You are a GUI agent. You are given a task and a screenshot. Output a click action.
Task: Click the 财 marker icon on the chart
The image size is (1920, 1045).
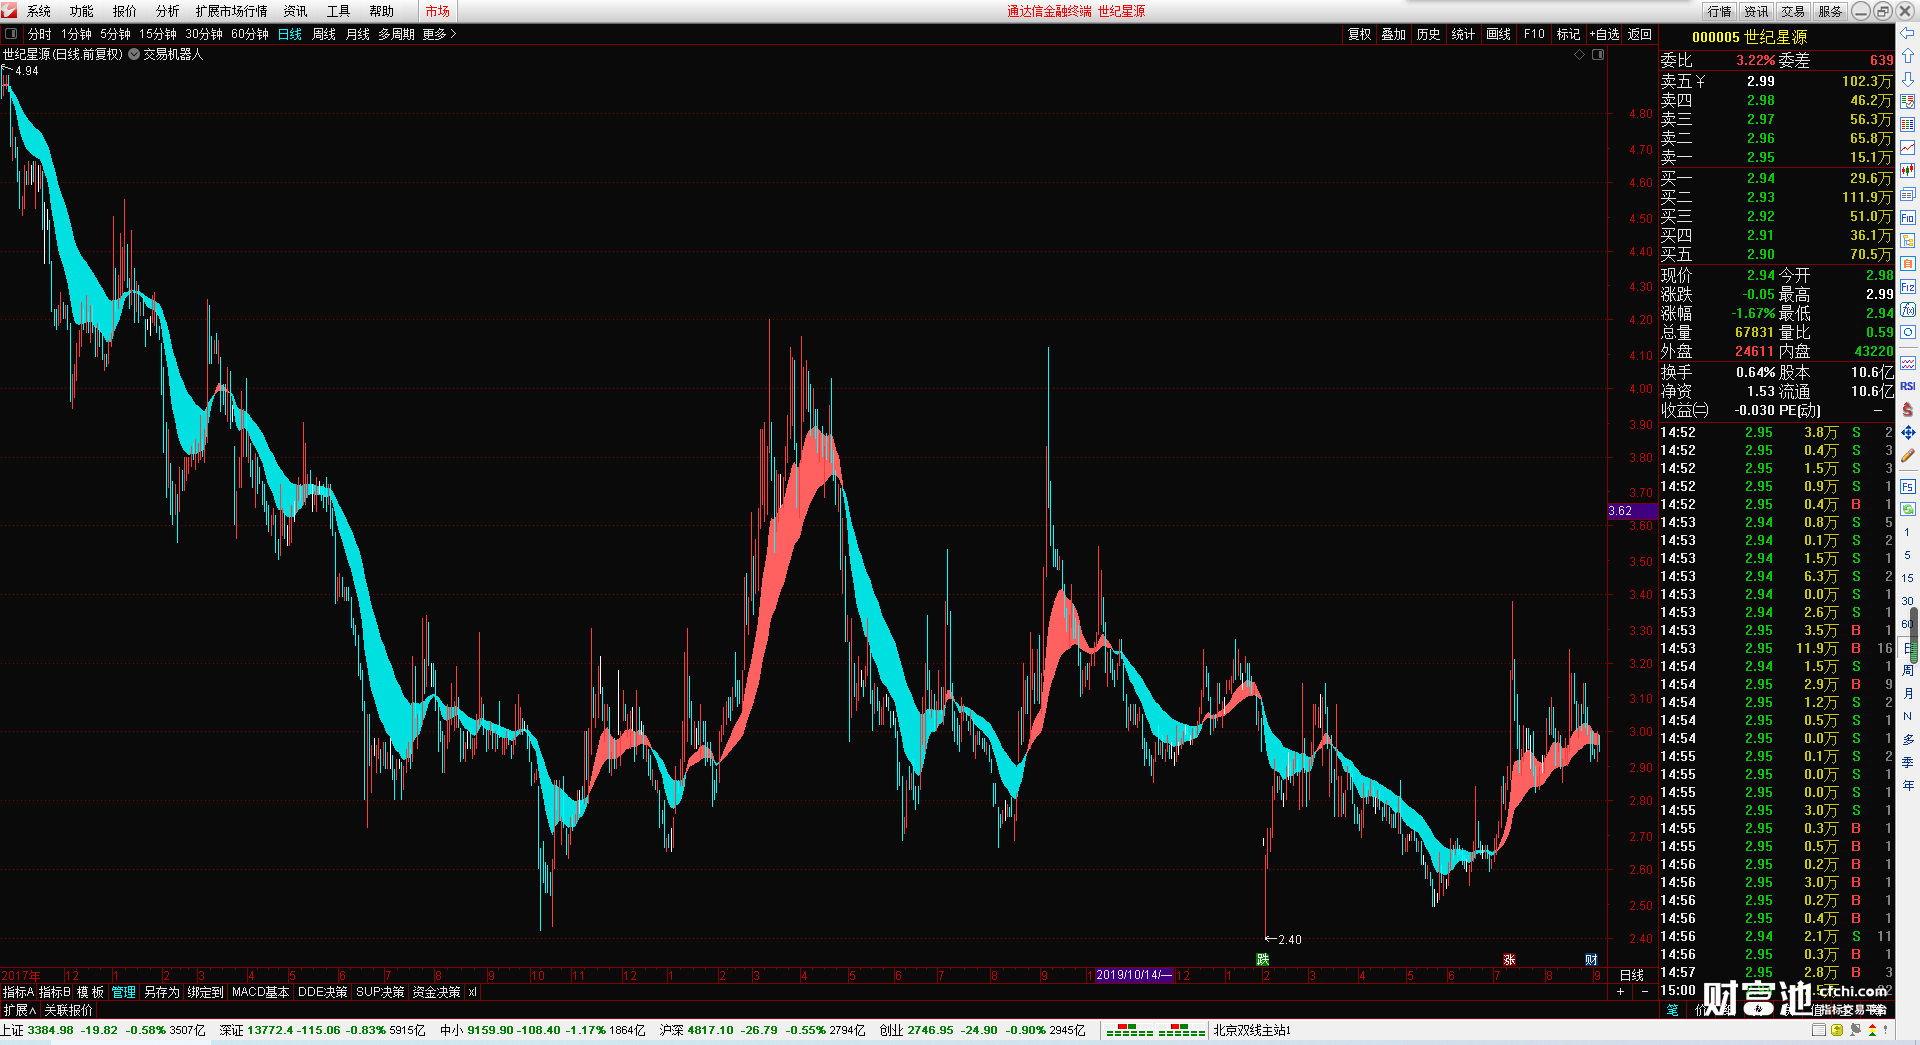click(1591, 960)
